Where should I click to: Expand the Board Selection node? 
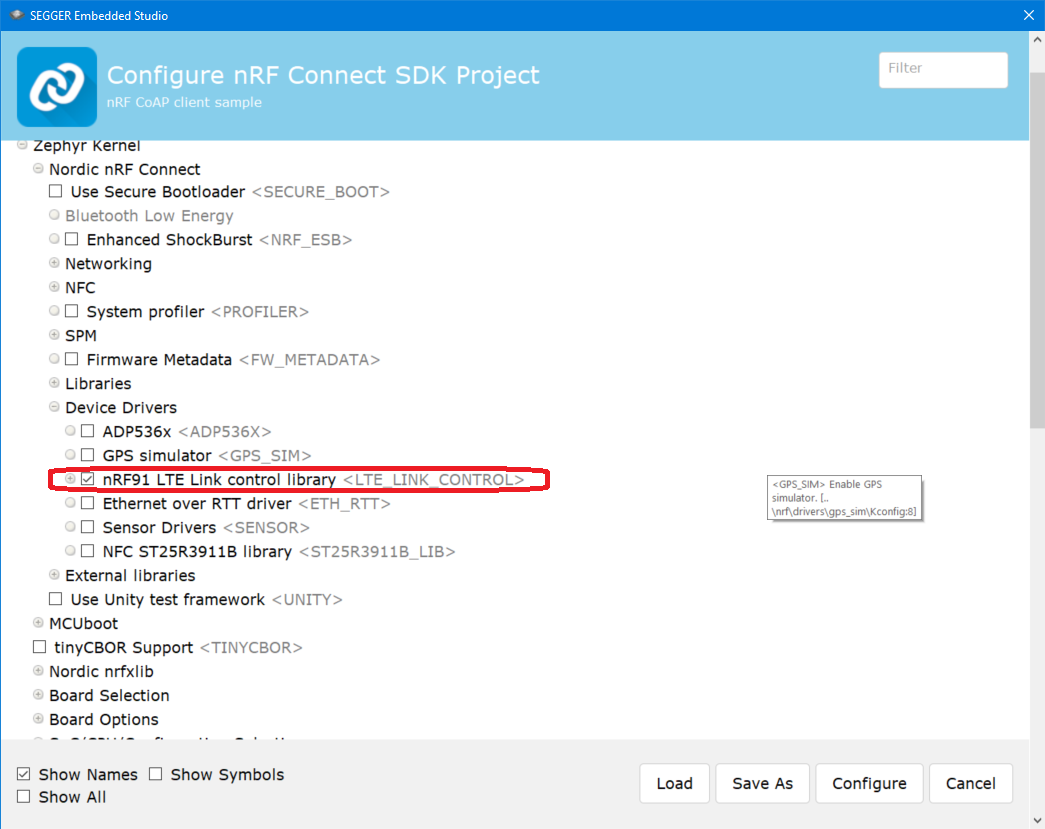(x=39, y=695)
